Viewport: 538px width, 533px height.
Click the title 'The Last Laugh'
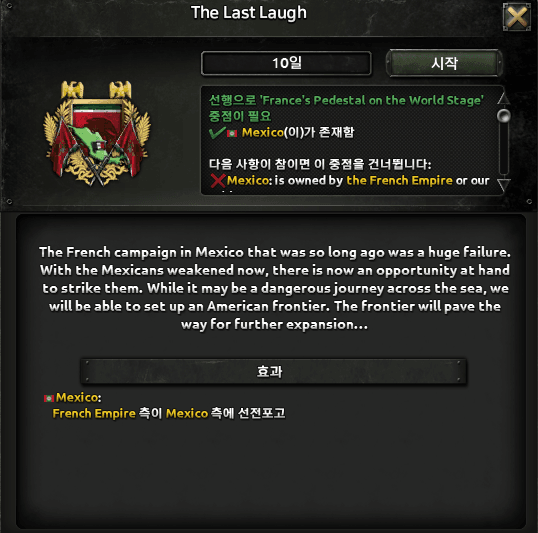coord(248,13)
